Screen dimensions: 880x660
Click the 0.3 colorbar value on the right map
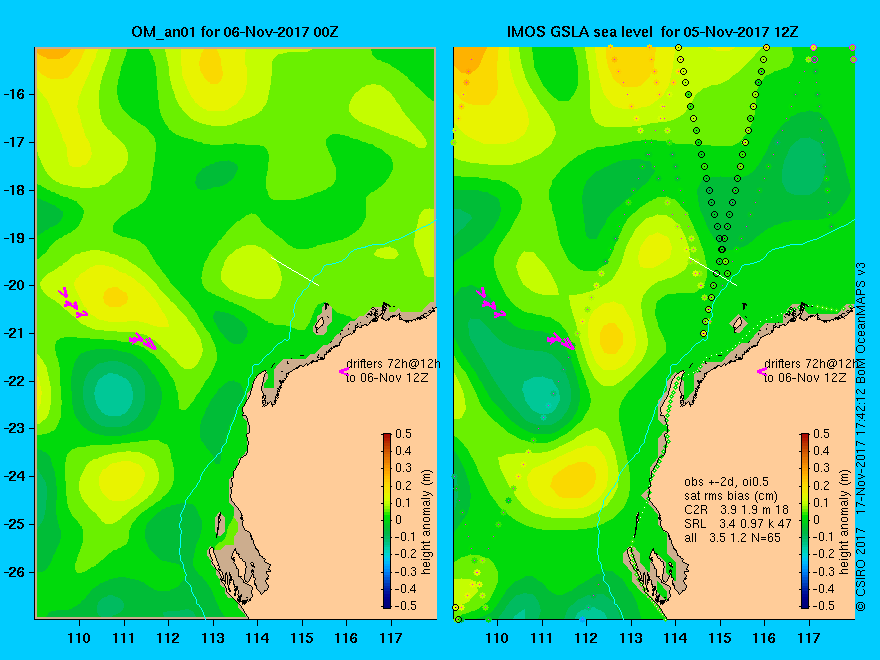[x=821, y=468]
